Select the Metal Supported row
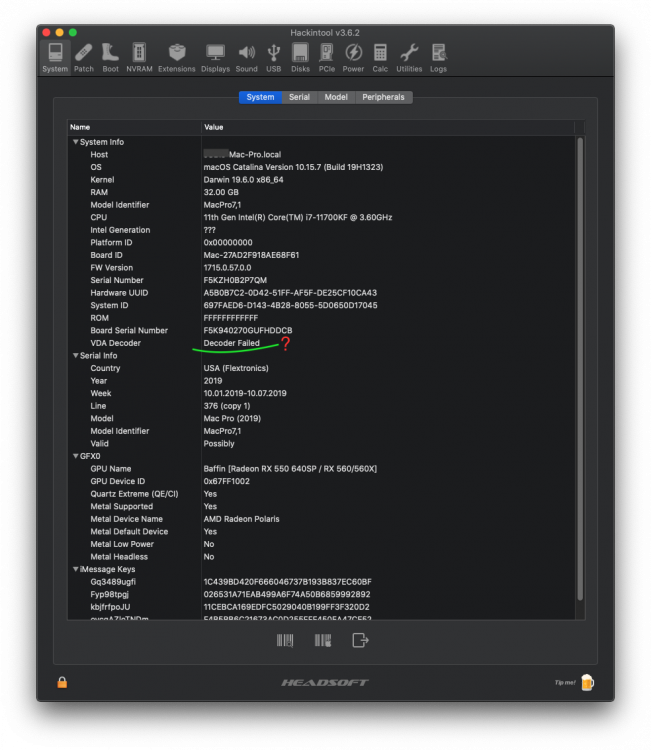Viewport: 651px width, 750px height. pyautogui.click(x=321, y=506)
